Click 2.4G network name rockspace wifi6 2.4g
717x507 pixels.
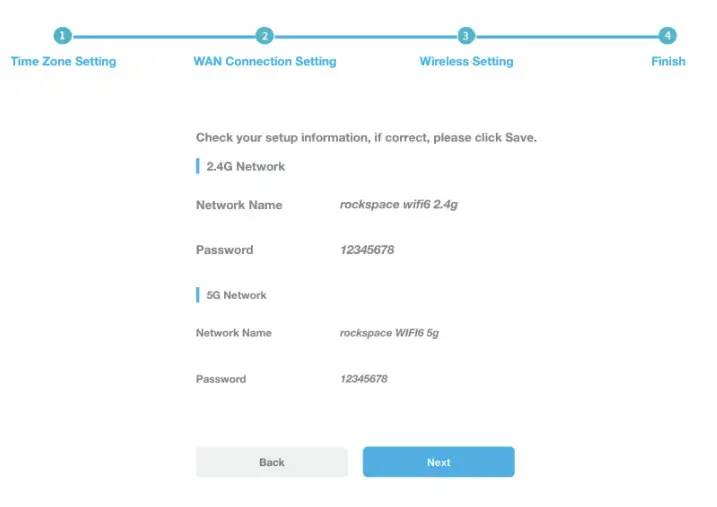coord(398,204)
